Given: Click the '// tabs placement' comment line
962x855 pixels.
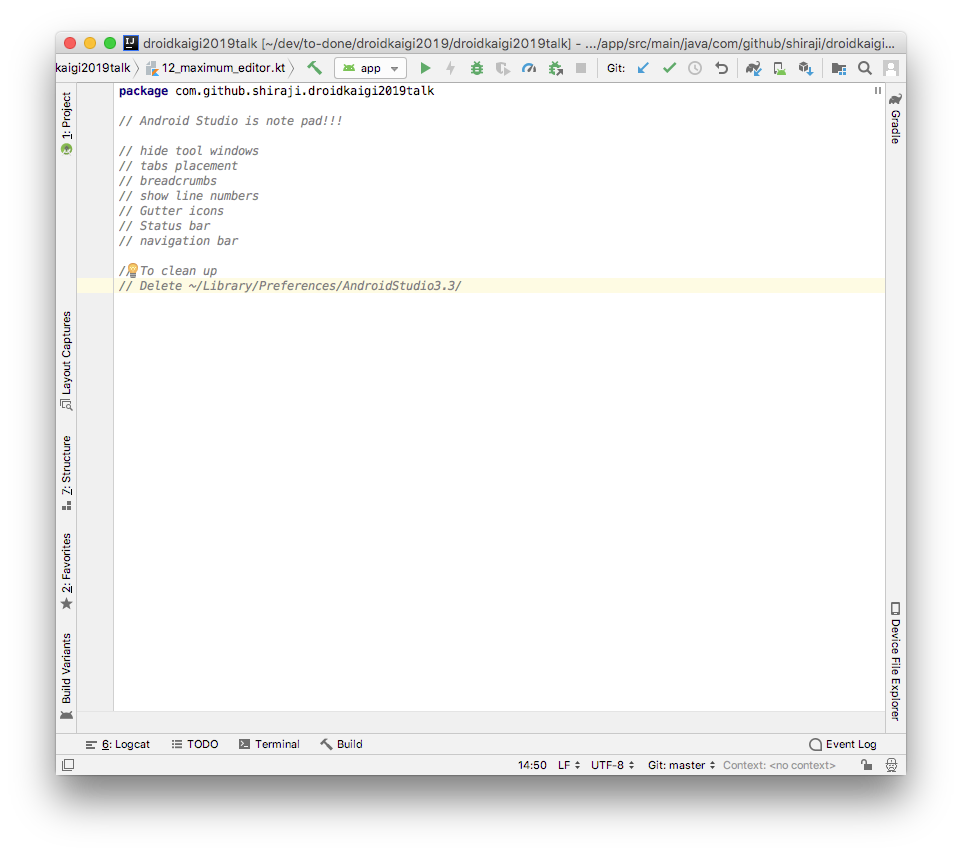Looking at the screenshot, I should tap(178, 166).
